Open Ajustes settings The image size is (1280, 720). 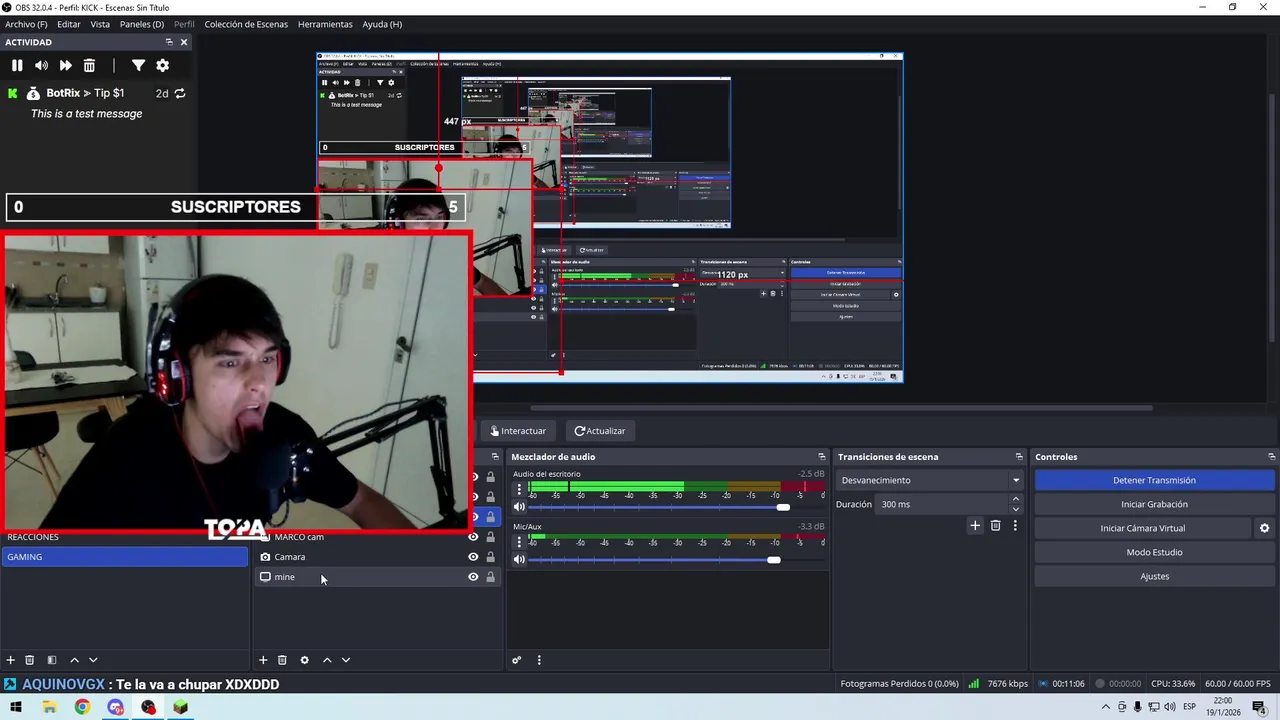pos(1154,576)
